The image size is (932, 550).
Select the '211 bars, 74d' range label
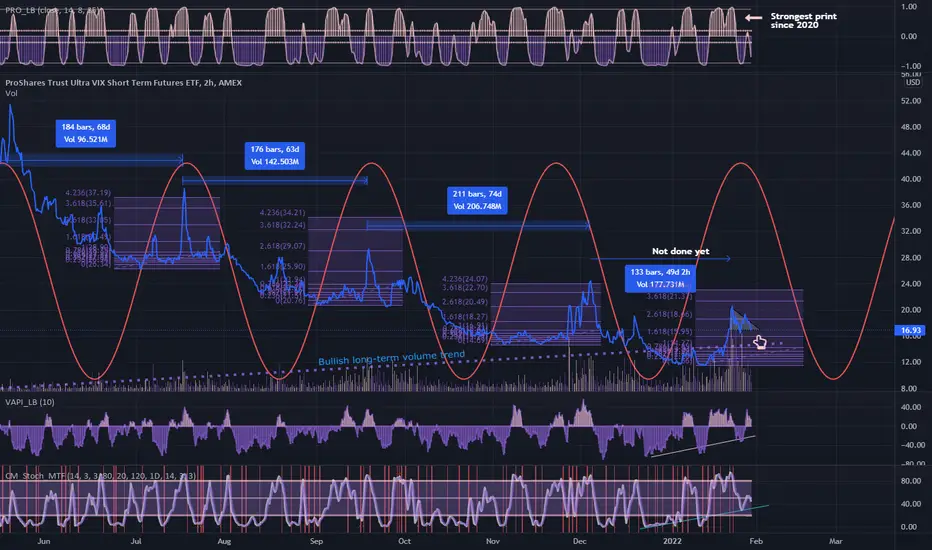[477, 200]
